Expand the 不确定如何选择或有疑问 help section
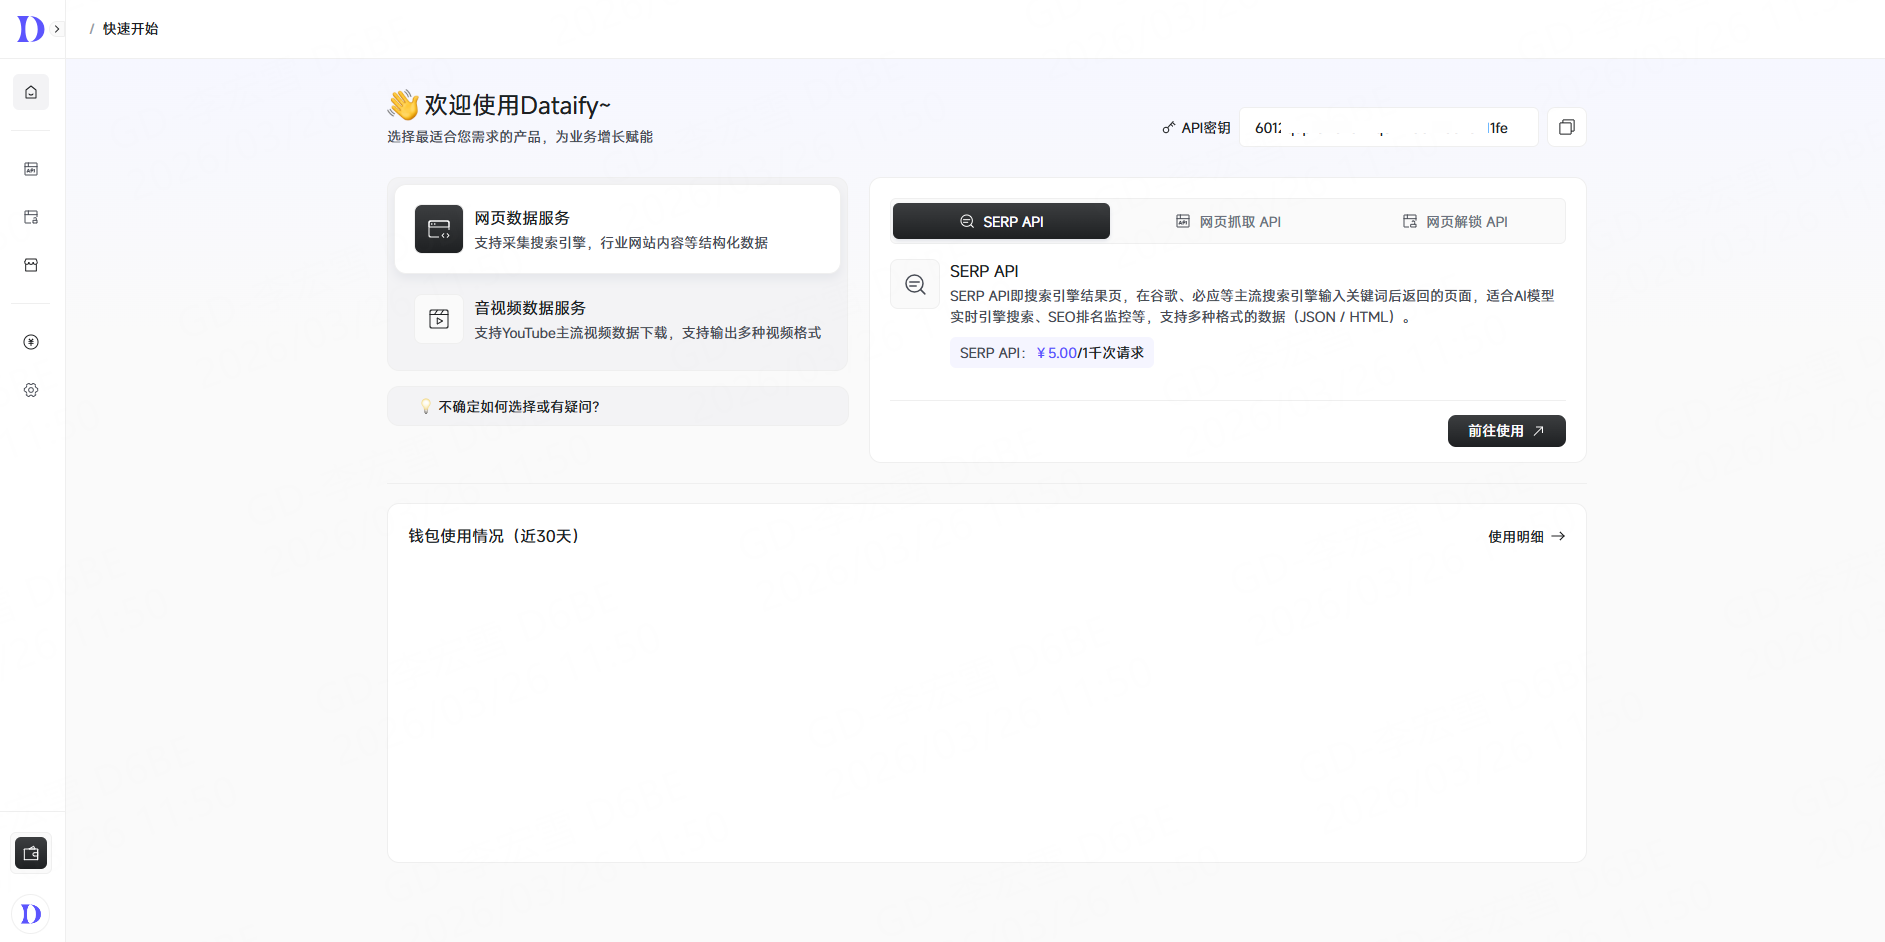 (617, 406)
